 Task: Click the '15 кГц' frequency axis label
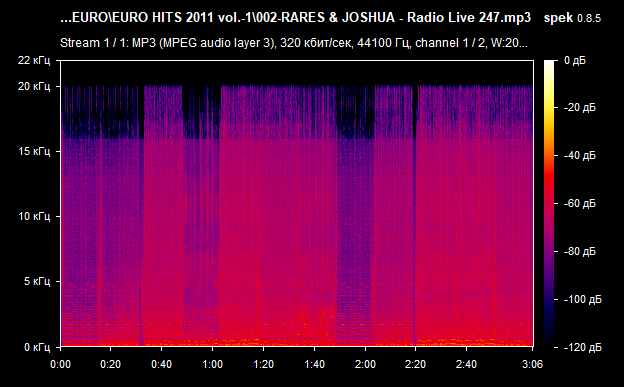(x=34, y=151)
